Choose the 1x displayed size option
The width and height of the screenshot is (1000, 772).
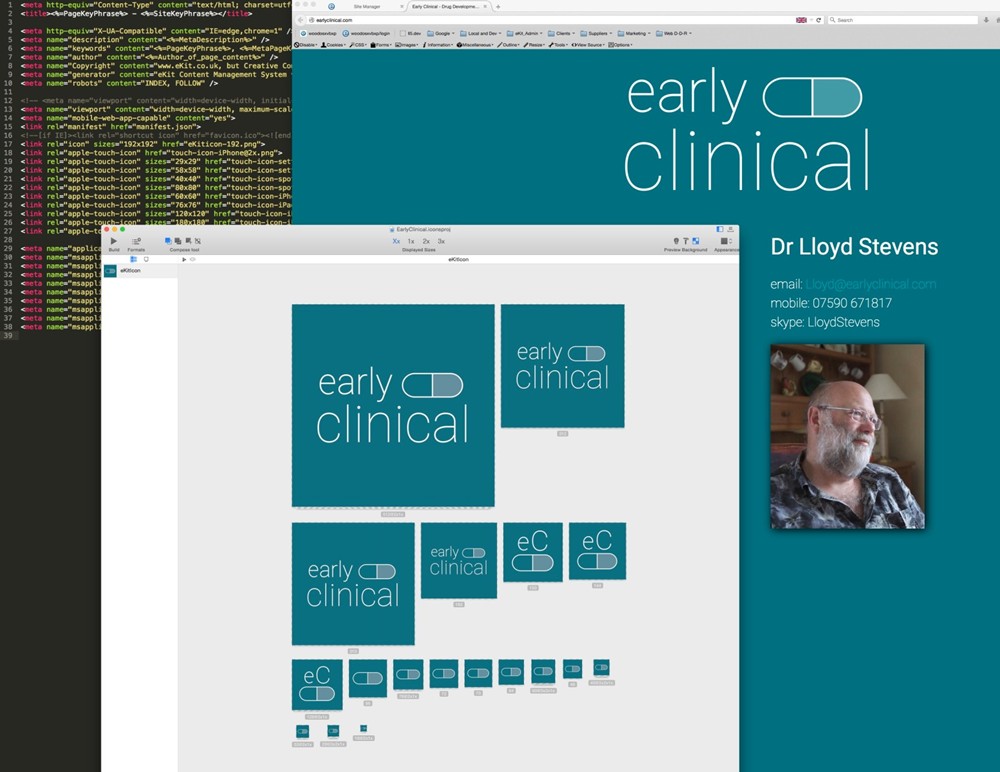(411, 241)
